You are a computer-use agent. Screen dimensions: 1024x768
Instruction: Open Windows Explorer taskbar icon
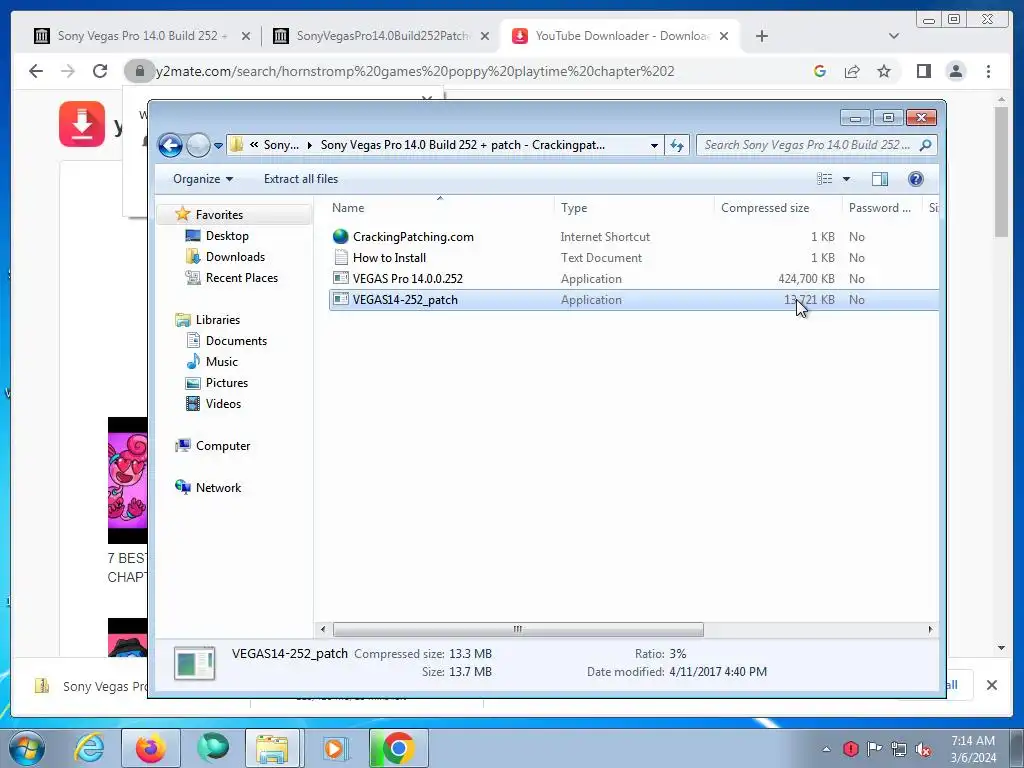(273, 748)
